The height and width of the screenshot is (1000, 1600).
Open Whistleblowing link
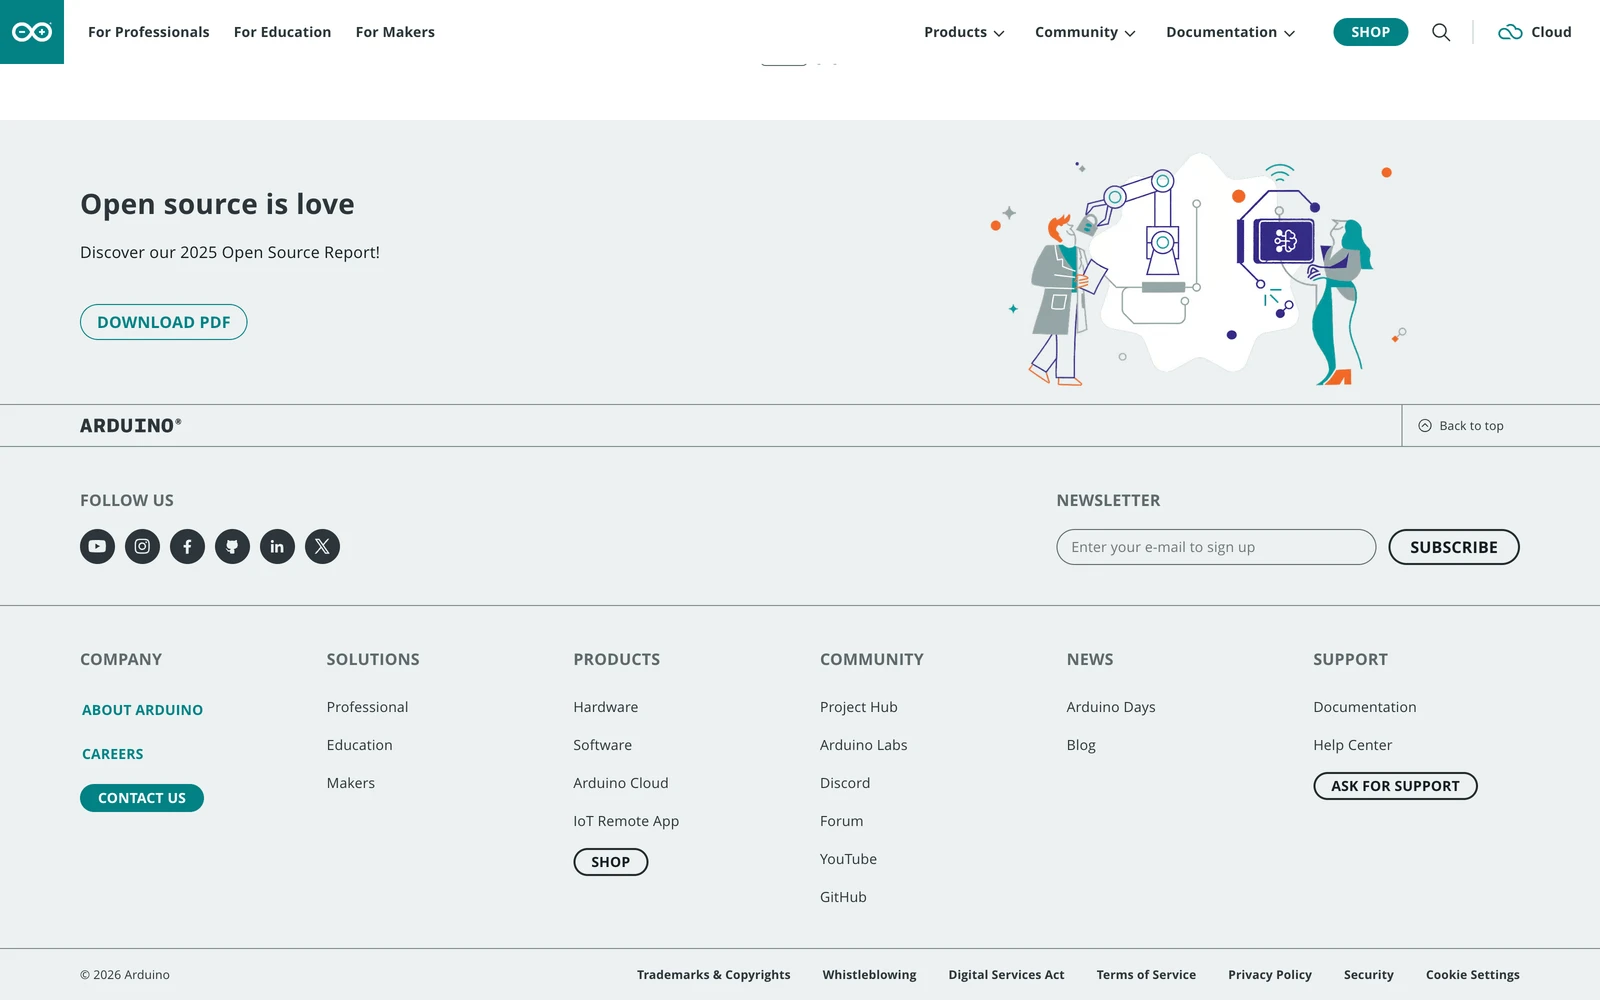point(870,975)
